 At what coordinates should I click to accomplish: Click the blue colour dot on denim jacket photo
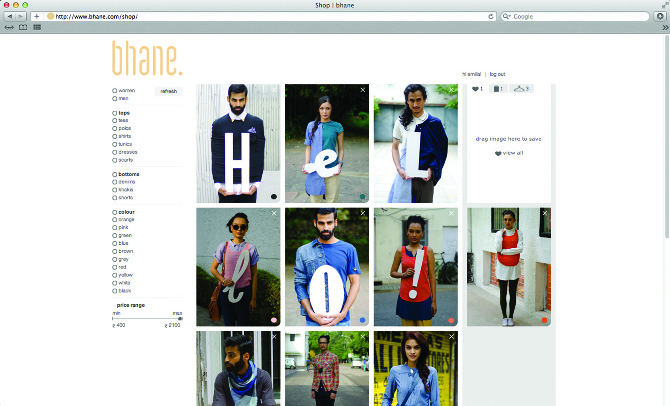click(363, 320)
